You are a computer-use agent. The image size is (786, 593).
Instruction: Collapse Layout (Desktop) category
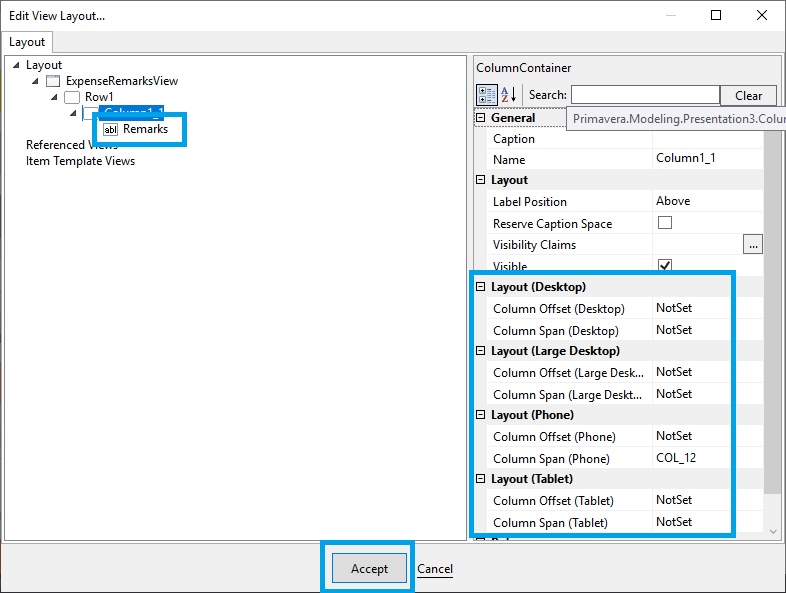[x=480, y=286]
